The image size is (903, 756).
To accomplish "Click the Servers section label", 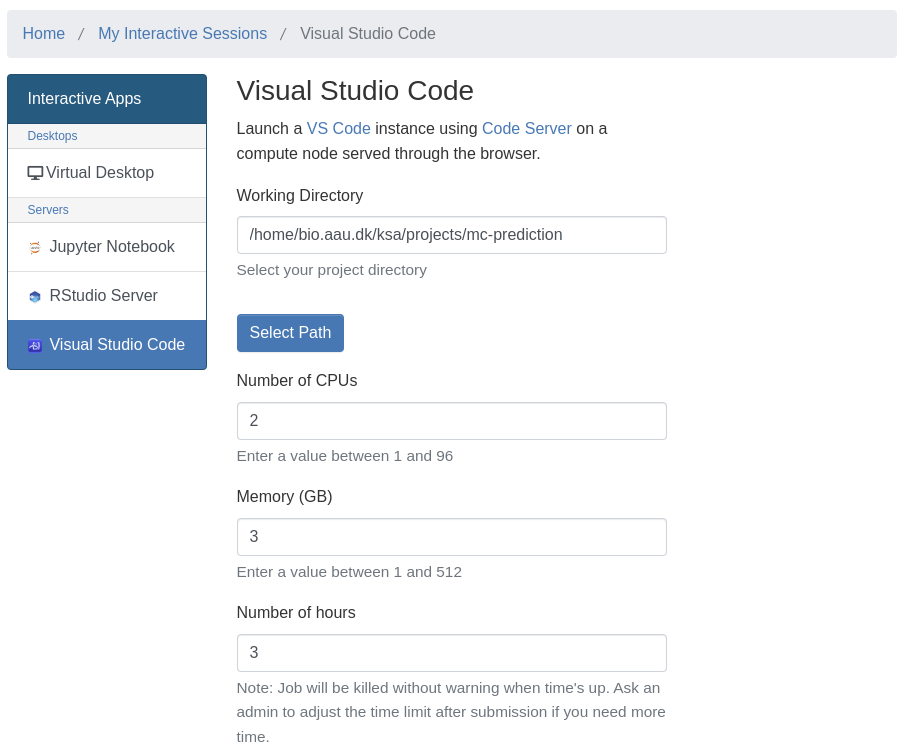I will (48, 210).
